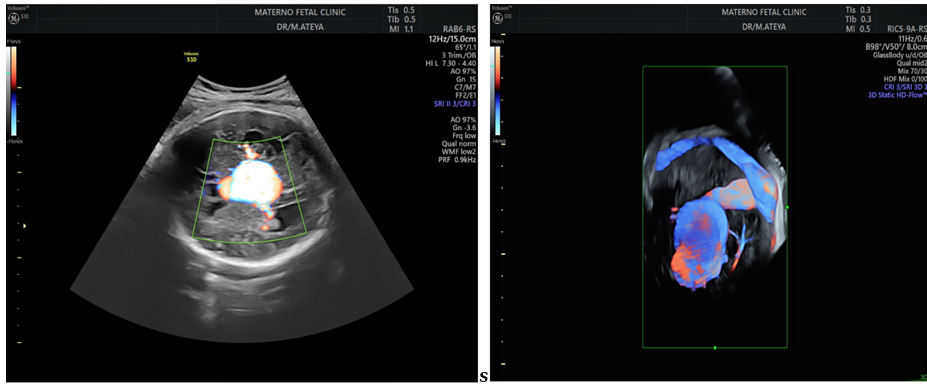
Task: Click the 'MI 1.1' readout
Action: (402, 28)
